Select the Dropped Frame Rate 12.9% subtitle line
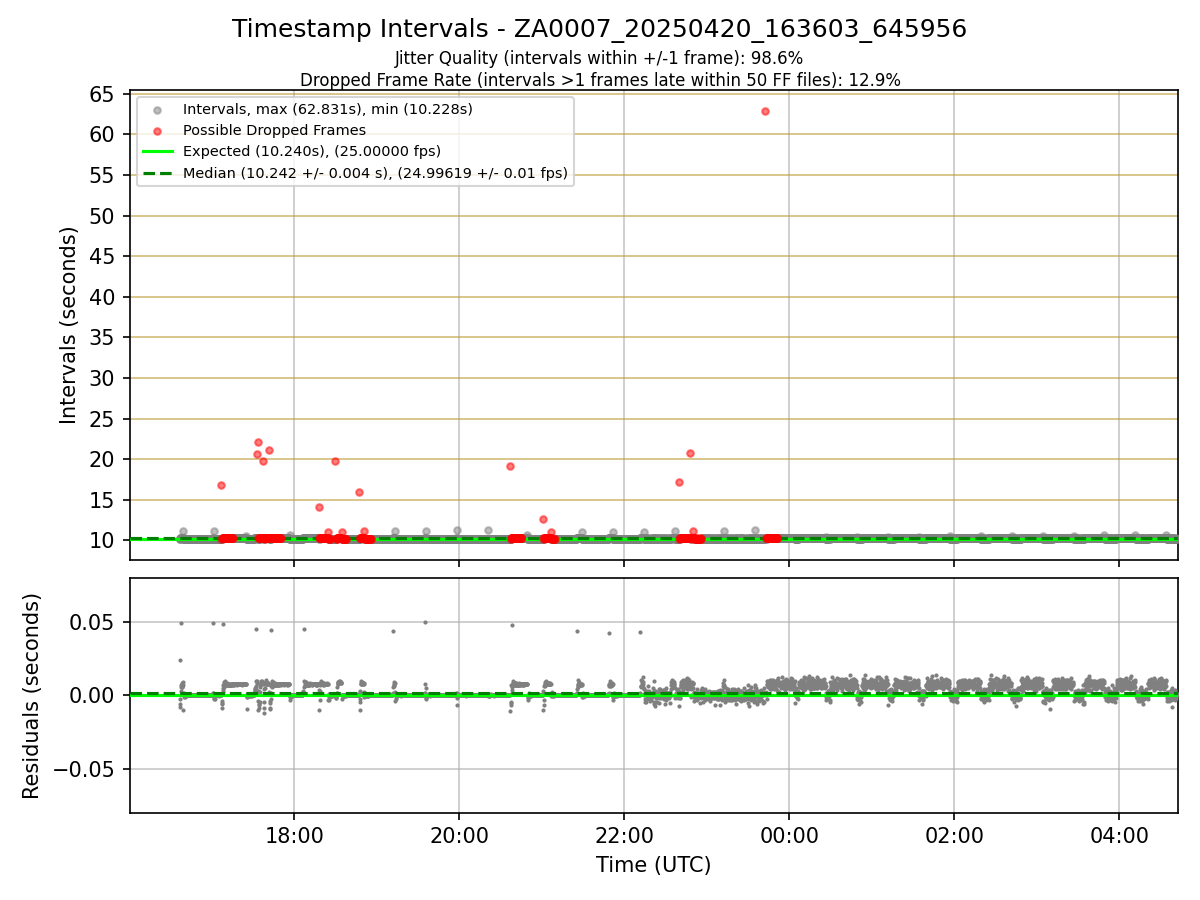The height and width of the screenshot is (900, 1200). pos(600,80)
